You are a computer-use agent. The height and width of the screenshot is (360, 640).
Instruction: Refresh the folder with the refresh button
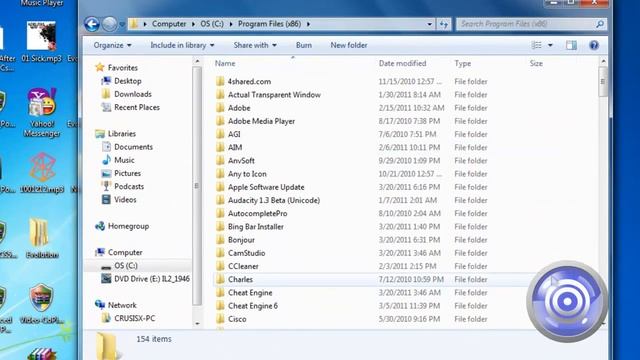click(x=444, y=24)
